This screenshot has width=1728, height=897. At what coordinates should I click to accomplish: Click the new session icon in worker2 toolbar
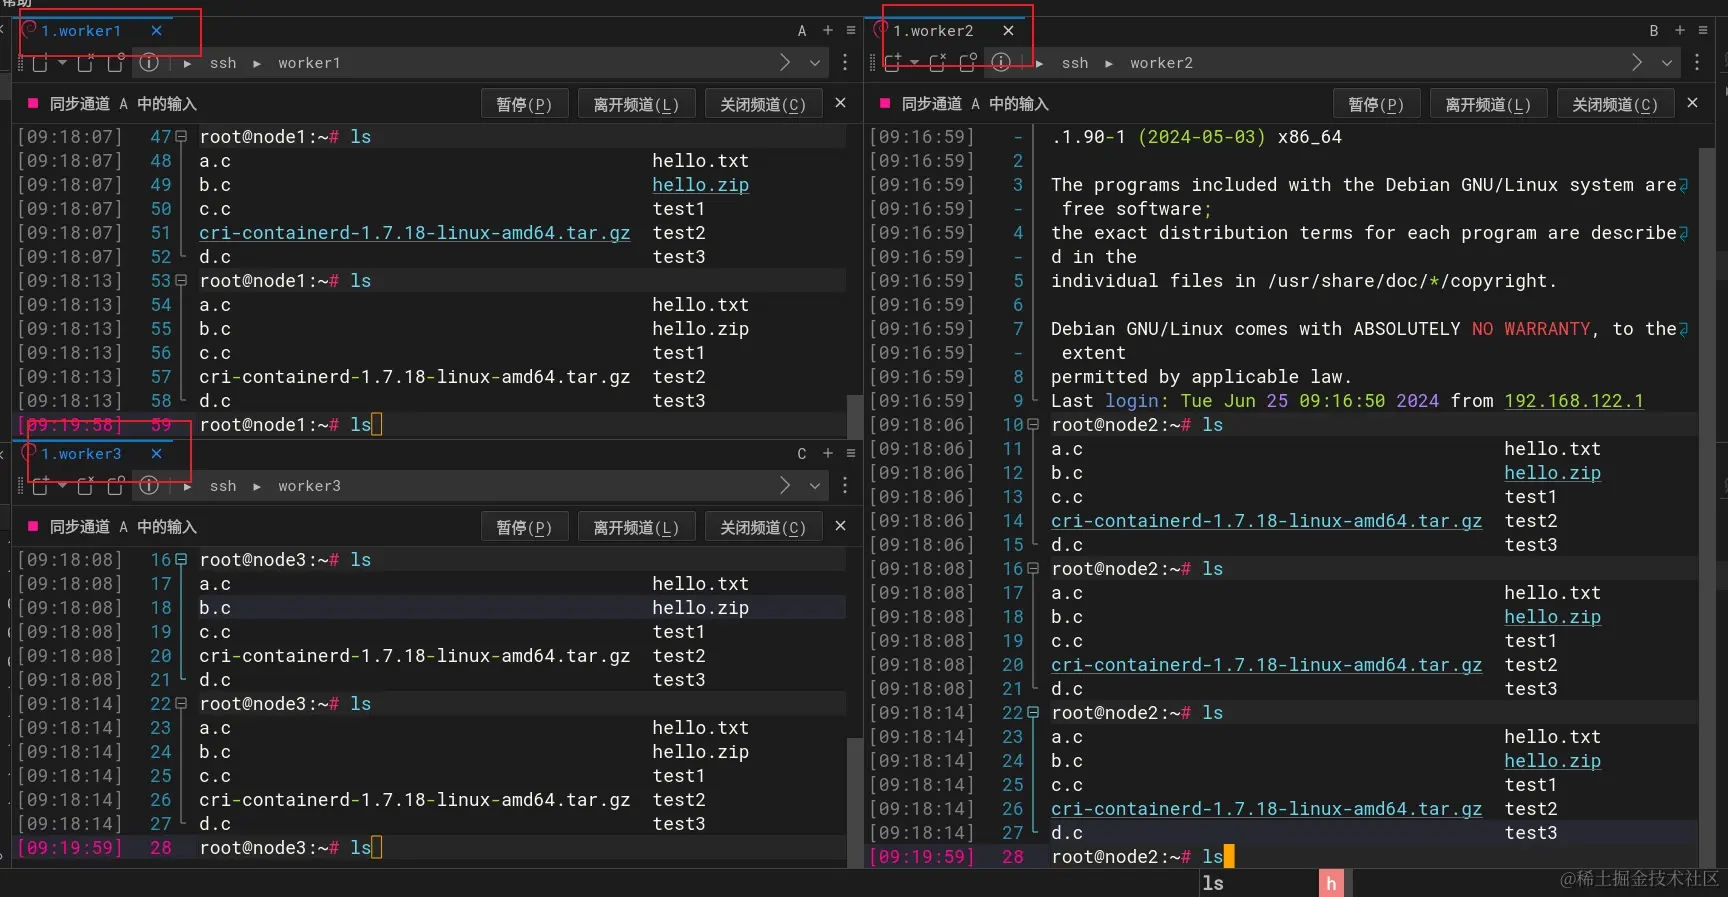coord(893,63)
